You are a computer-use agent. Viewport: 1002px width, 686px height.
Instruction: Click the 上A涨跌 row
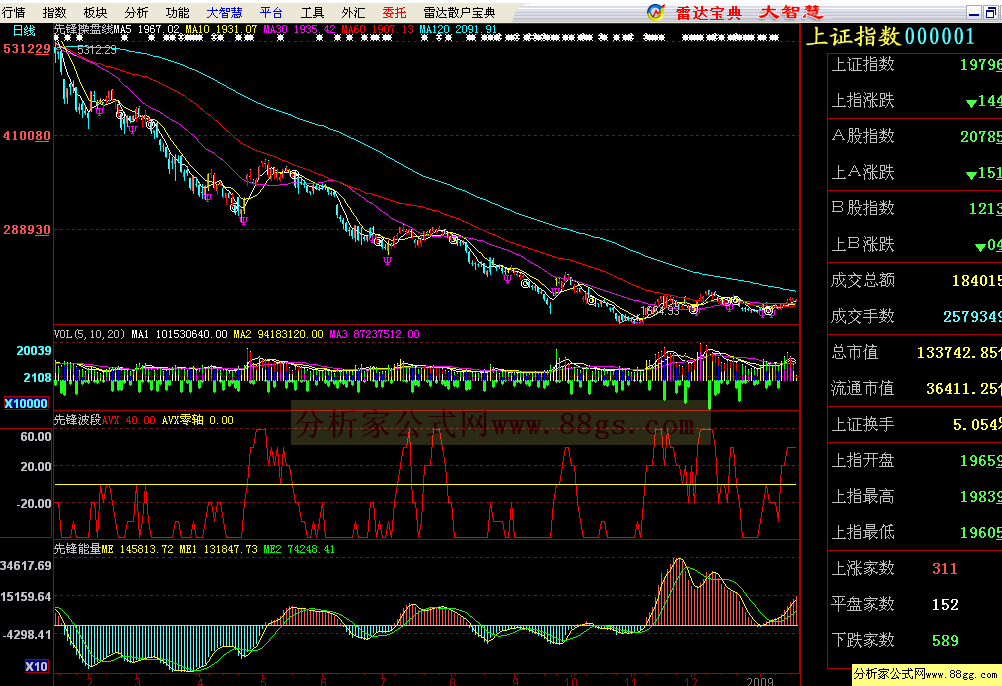point(916,172)
